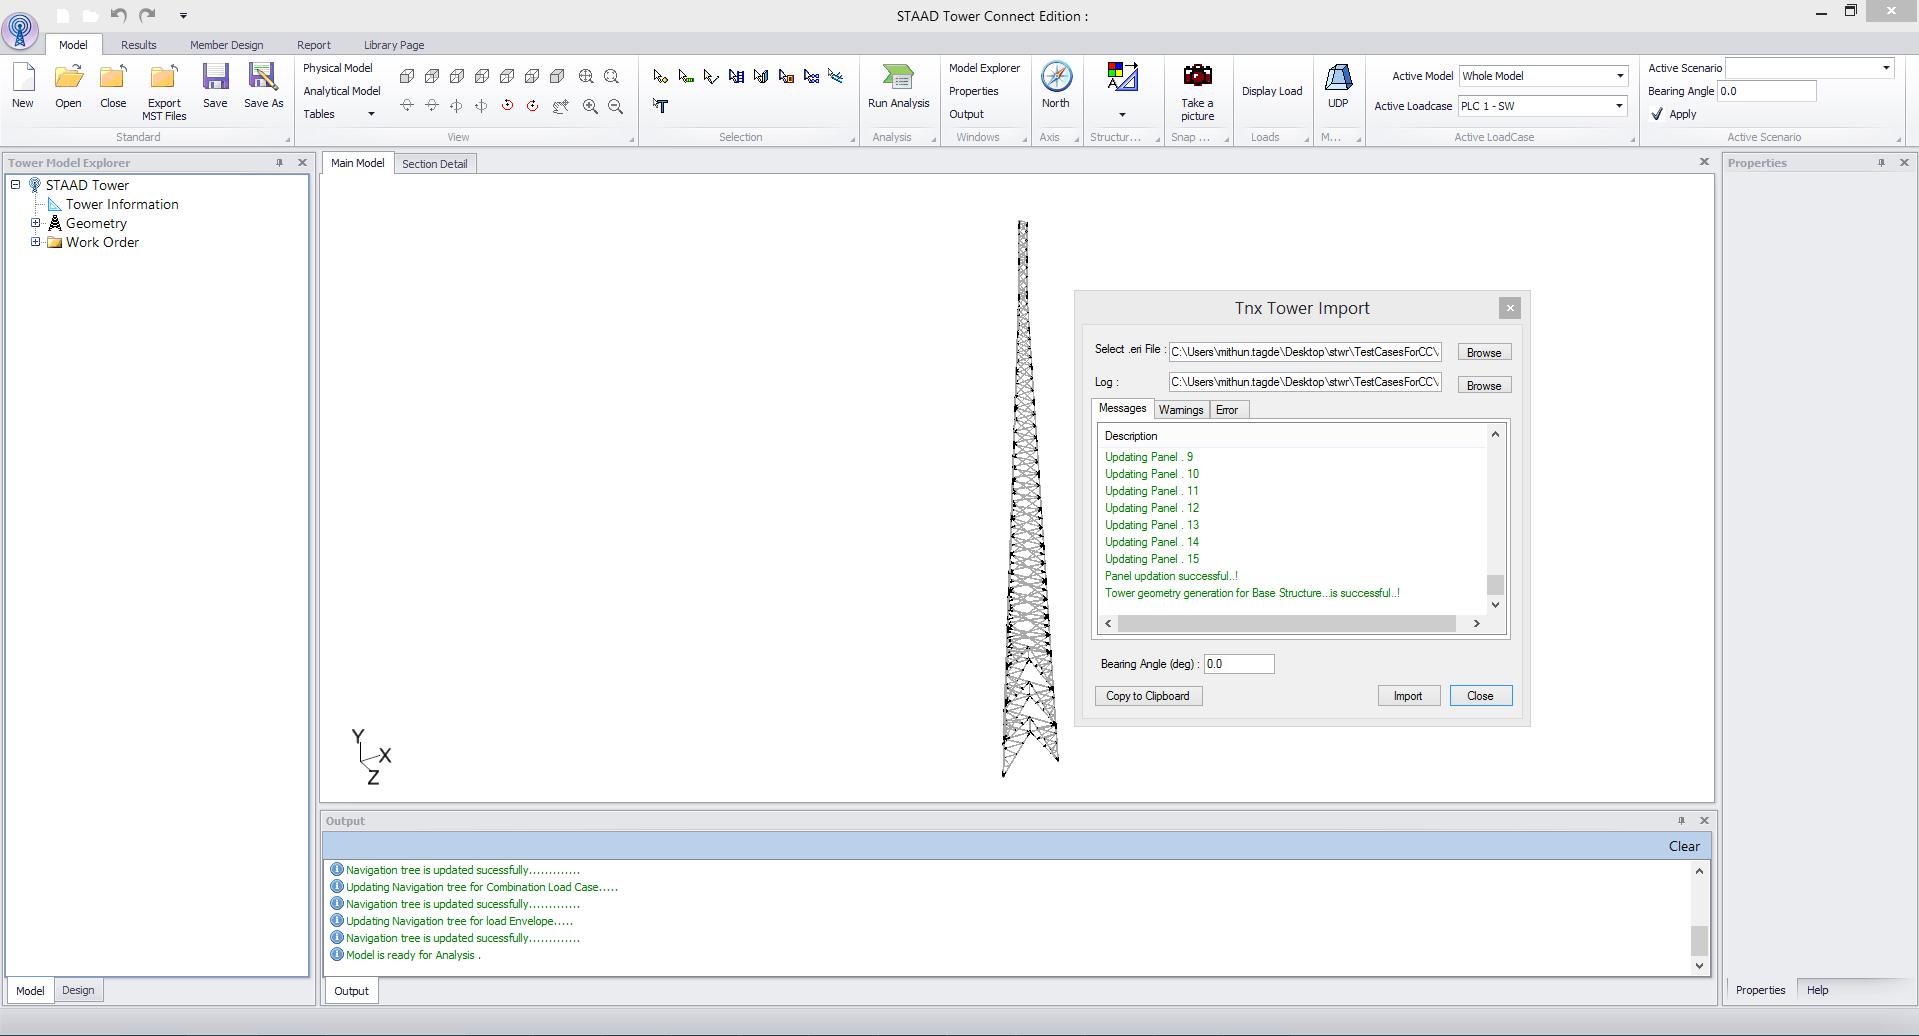This screenshot has height=1036, width=1919.
Task: Click the text cursor selection icon
Action: coord(660,105)
